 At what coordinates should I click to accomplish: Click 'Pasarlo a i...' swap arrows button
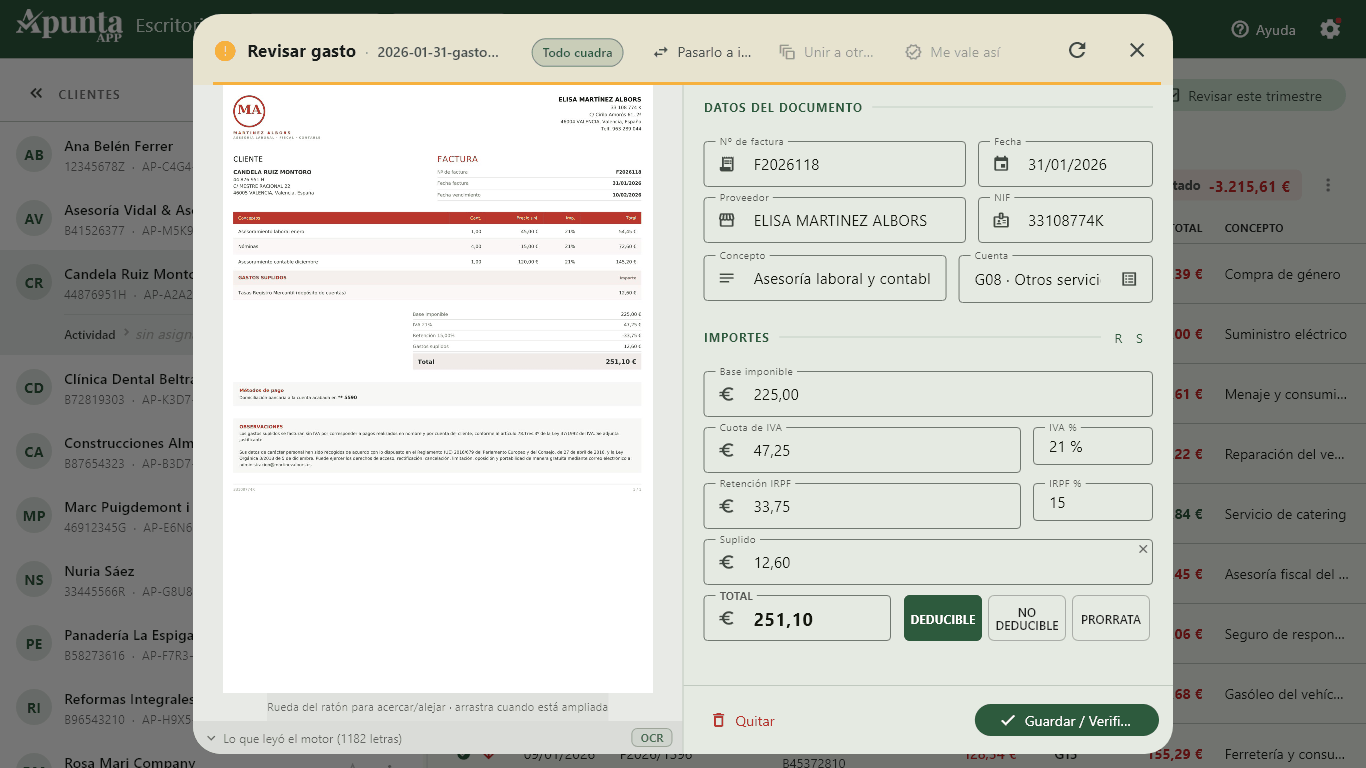pyautogui.click(x=702, y=52)
